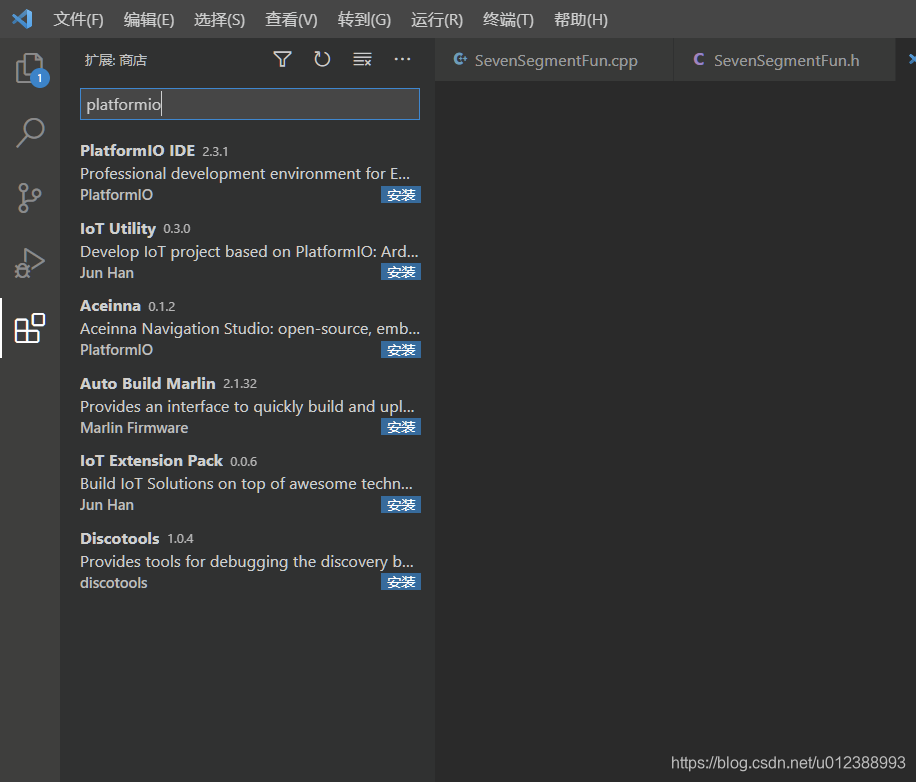Click the 扩展: 商店 panel title
The image size is (916, 782).
[x=116, y=60]
